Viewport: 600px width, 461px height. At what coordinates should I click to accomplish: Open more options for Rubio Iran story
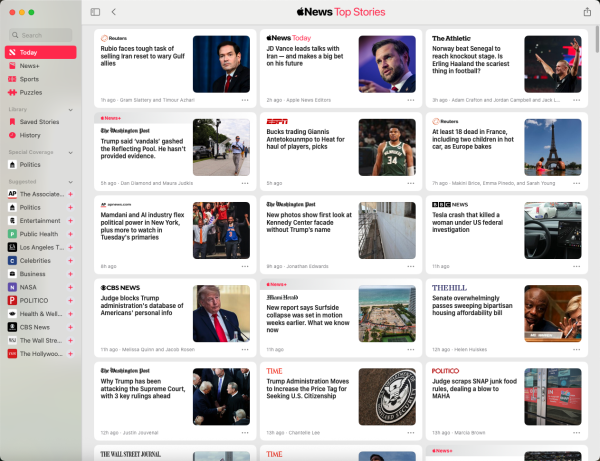[x=245, y=100]
